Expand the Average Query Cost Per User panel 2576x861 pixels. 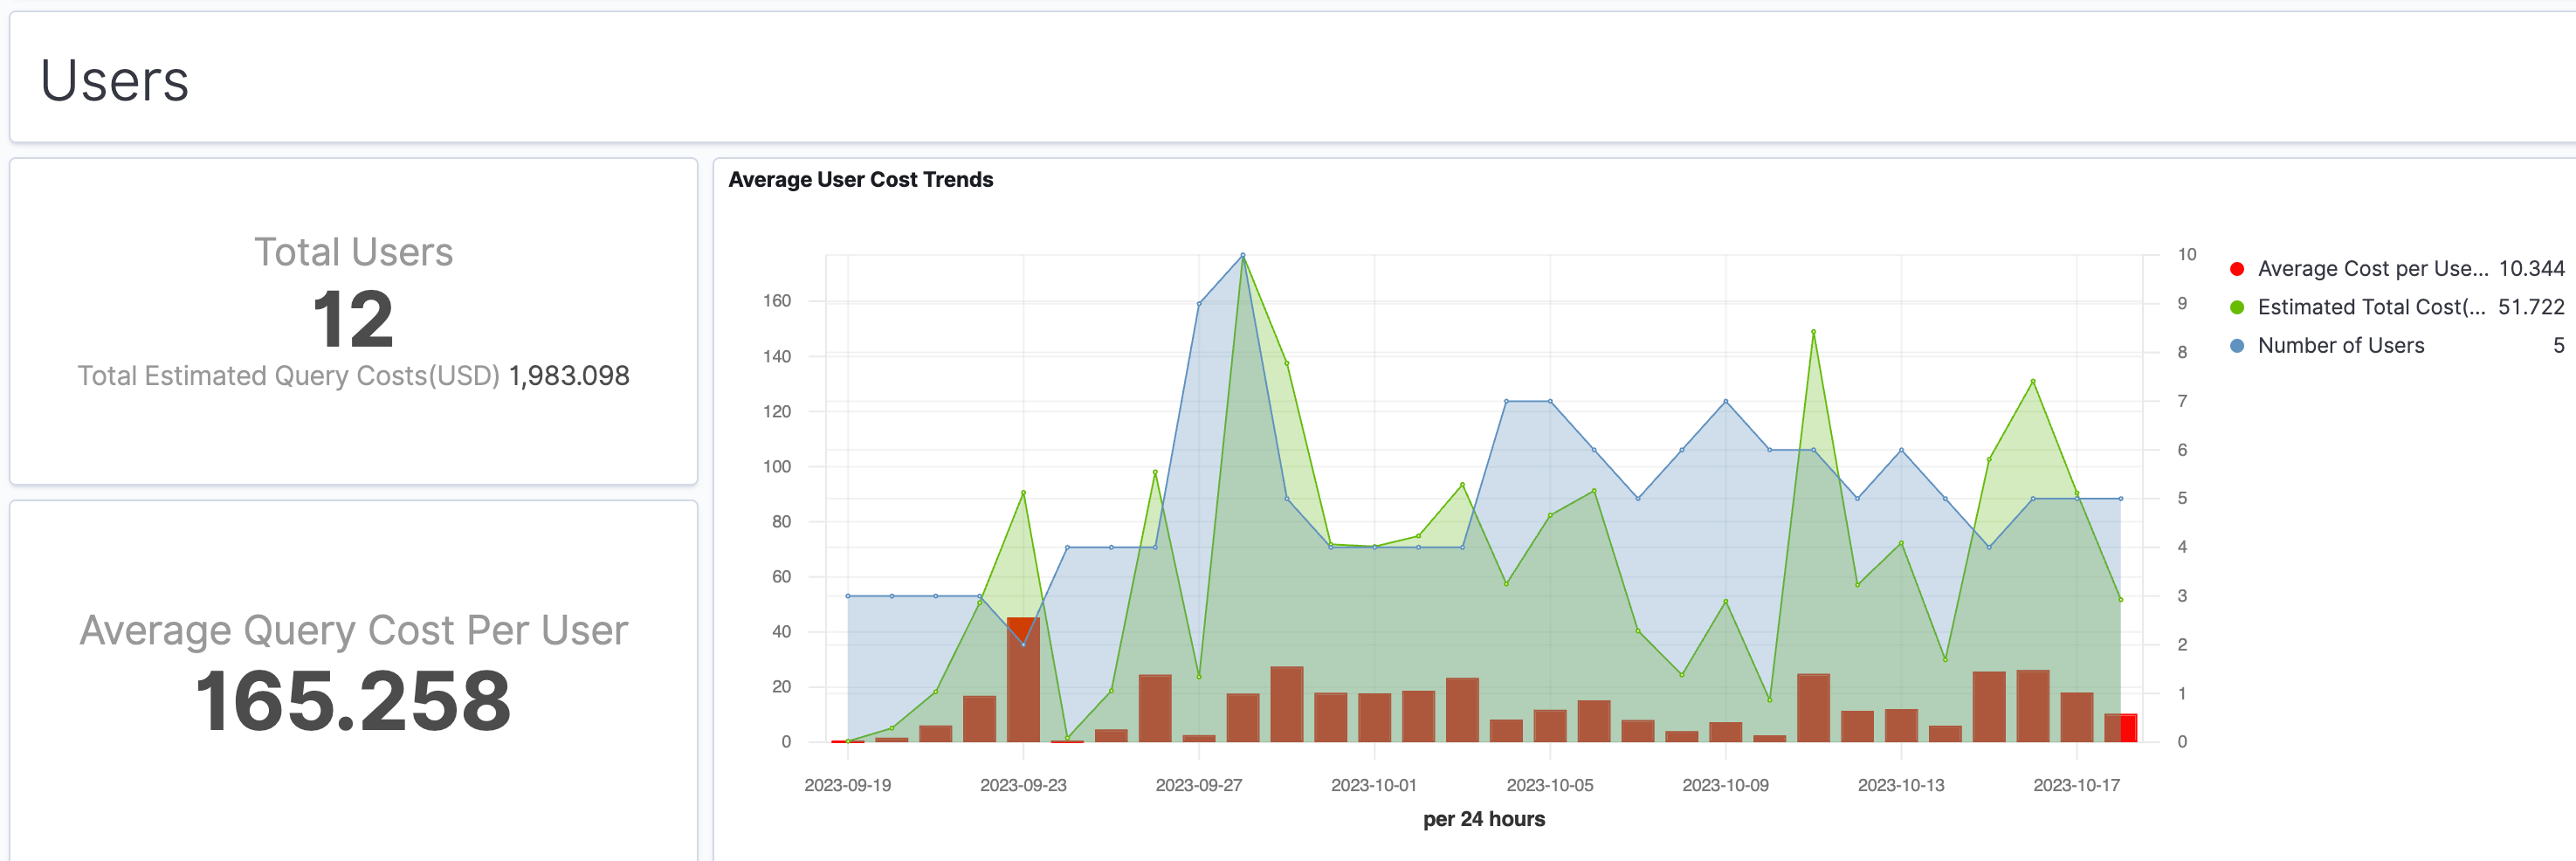(x=354, y=630)
